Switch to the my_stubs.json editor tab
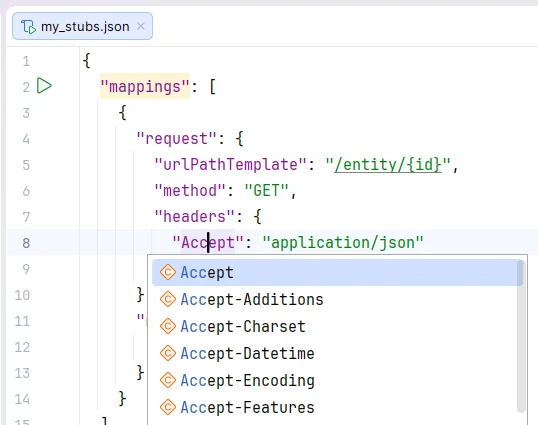This screenshot has height=425, width=538. click(82, 26)
